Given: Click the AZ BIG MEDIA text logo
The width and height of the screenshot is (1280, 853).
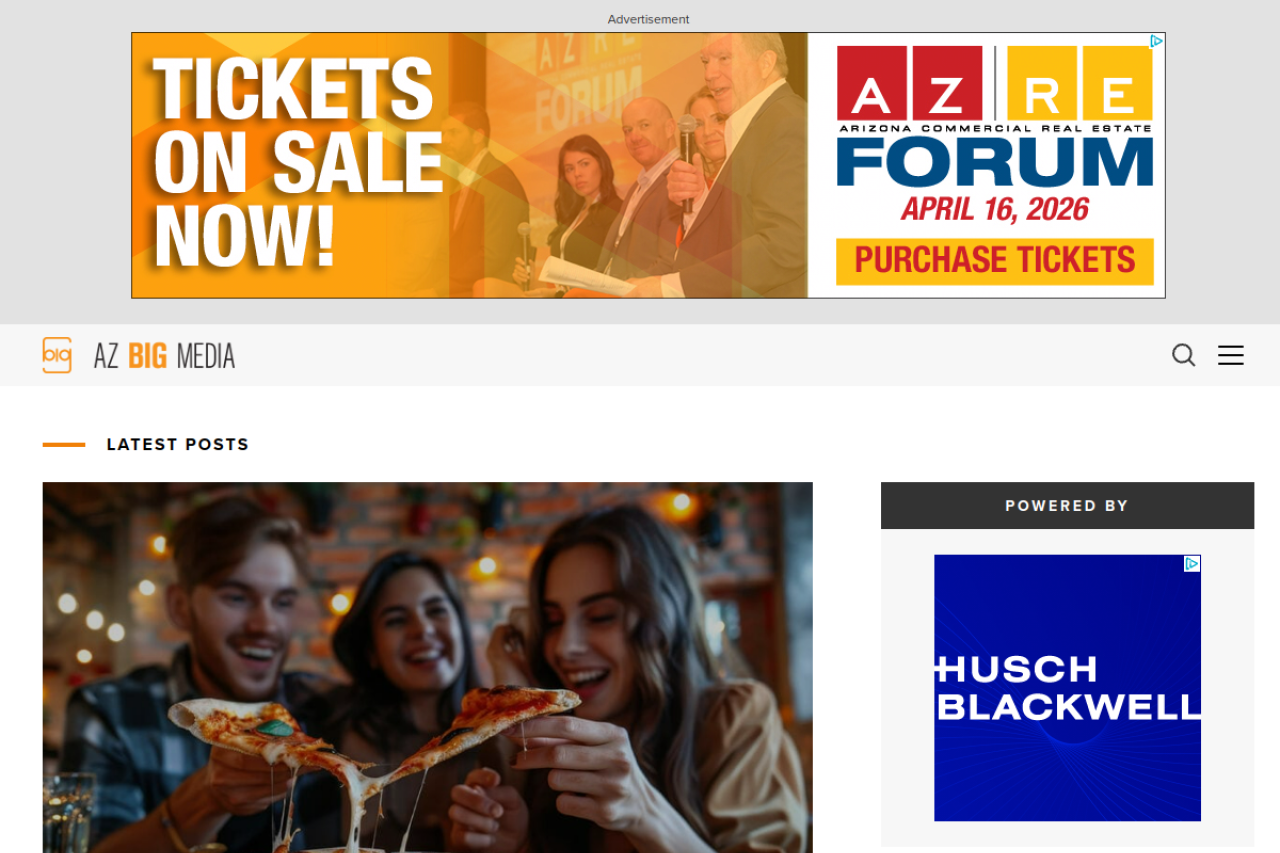Looking at the screenshot, I should point(164,356).
